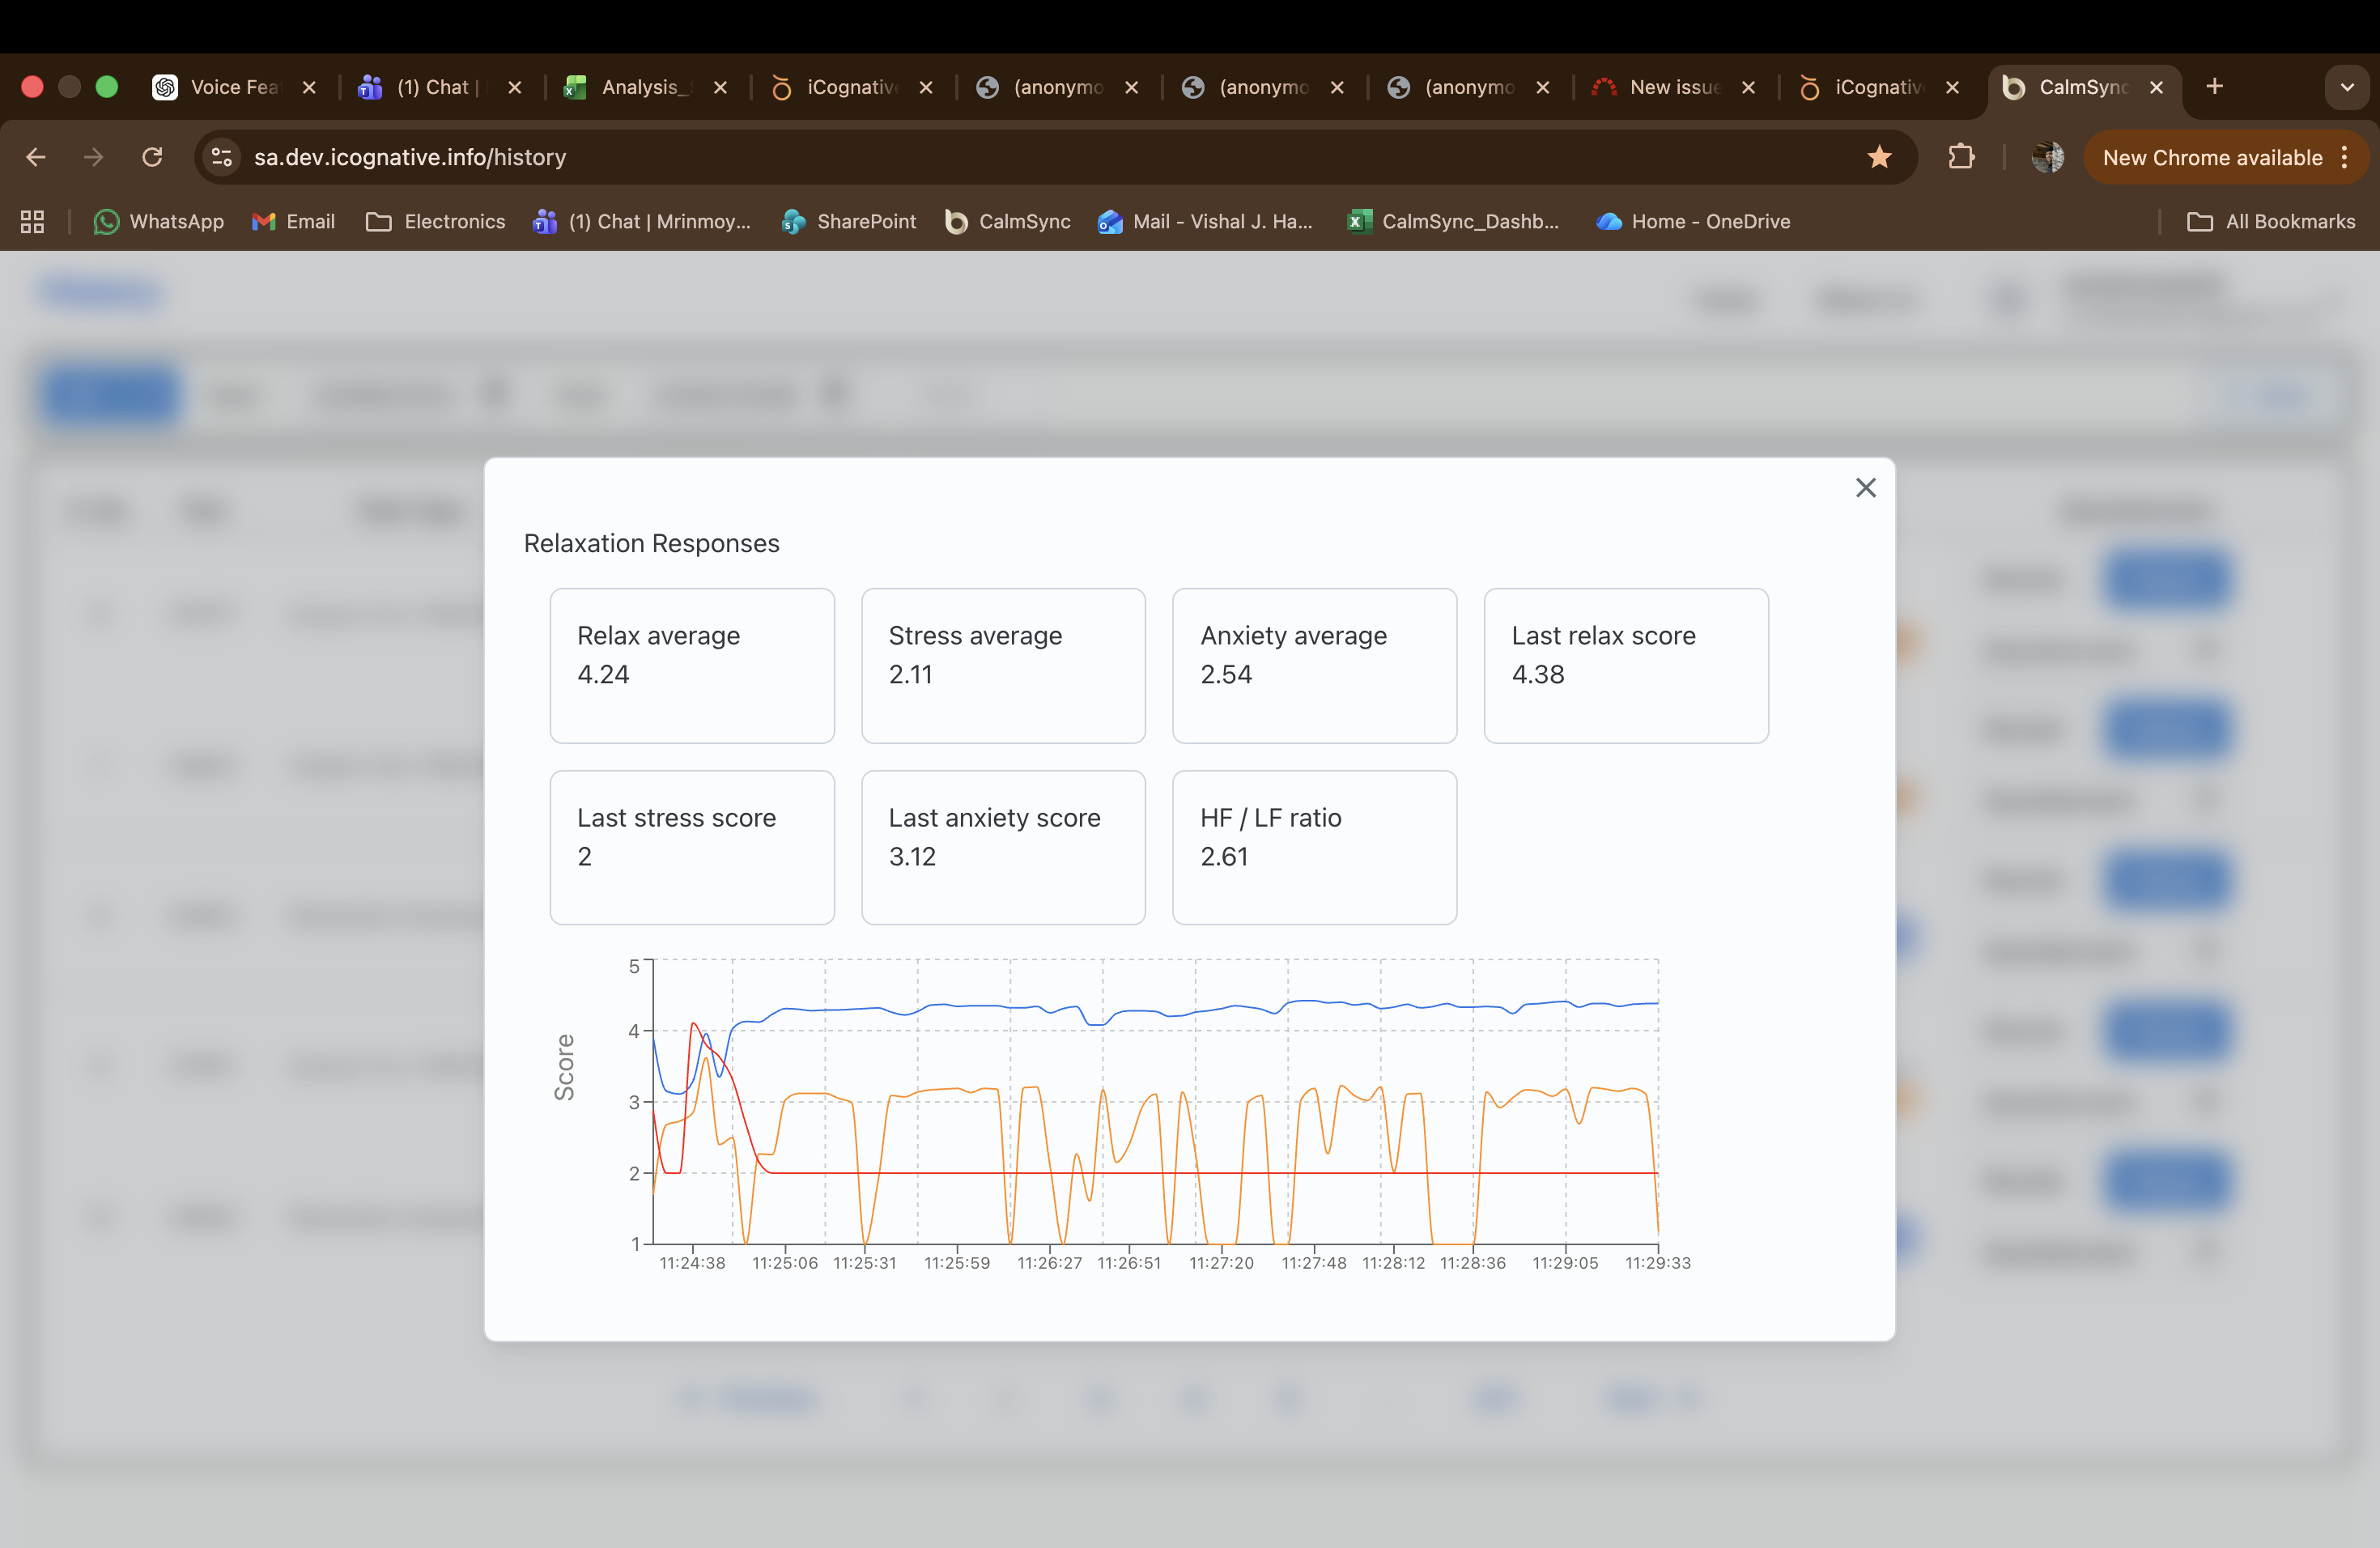2380x1548 pixels.
Task: Open the Chrome extensions puzzle icon
Action: coord(1961,157)
